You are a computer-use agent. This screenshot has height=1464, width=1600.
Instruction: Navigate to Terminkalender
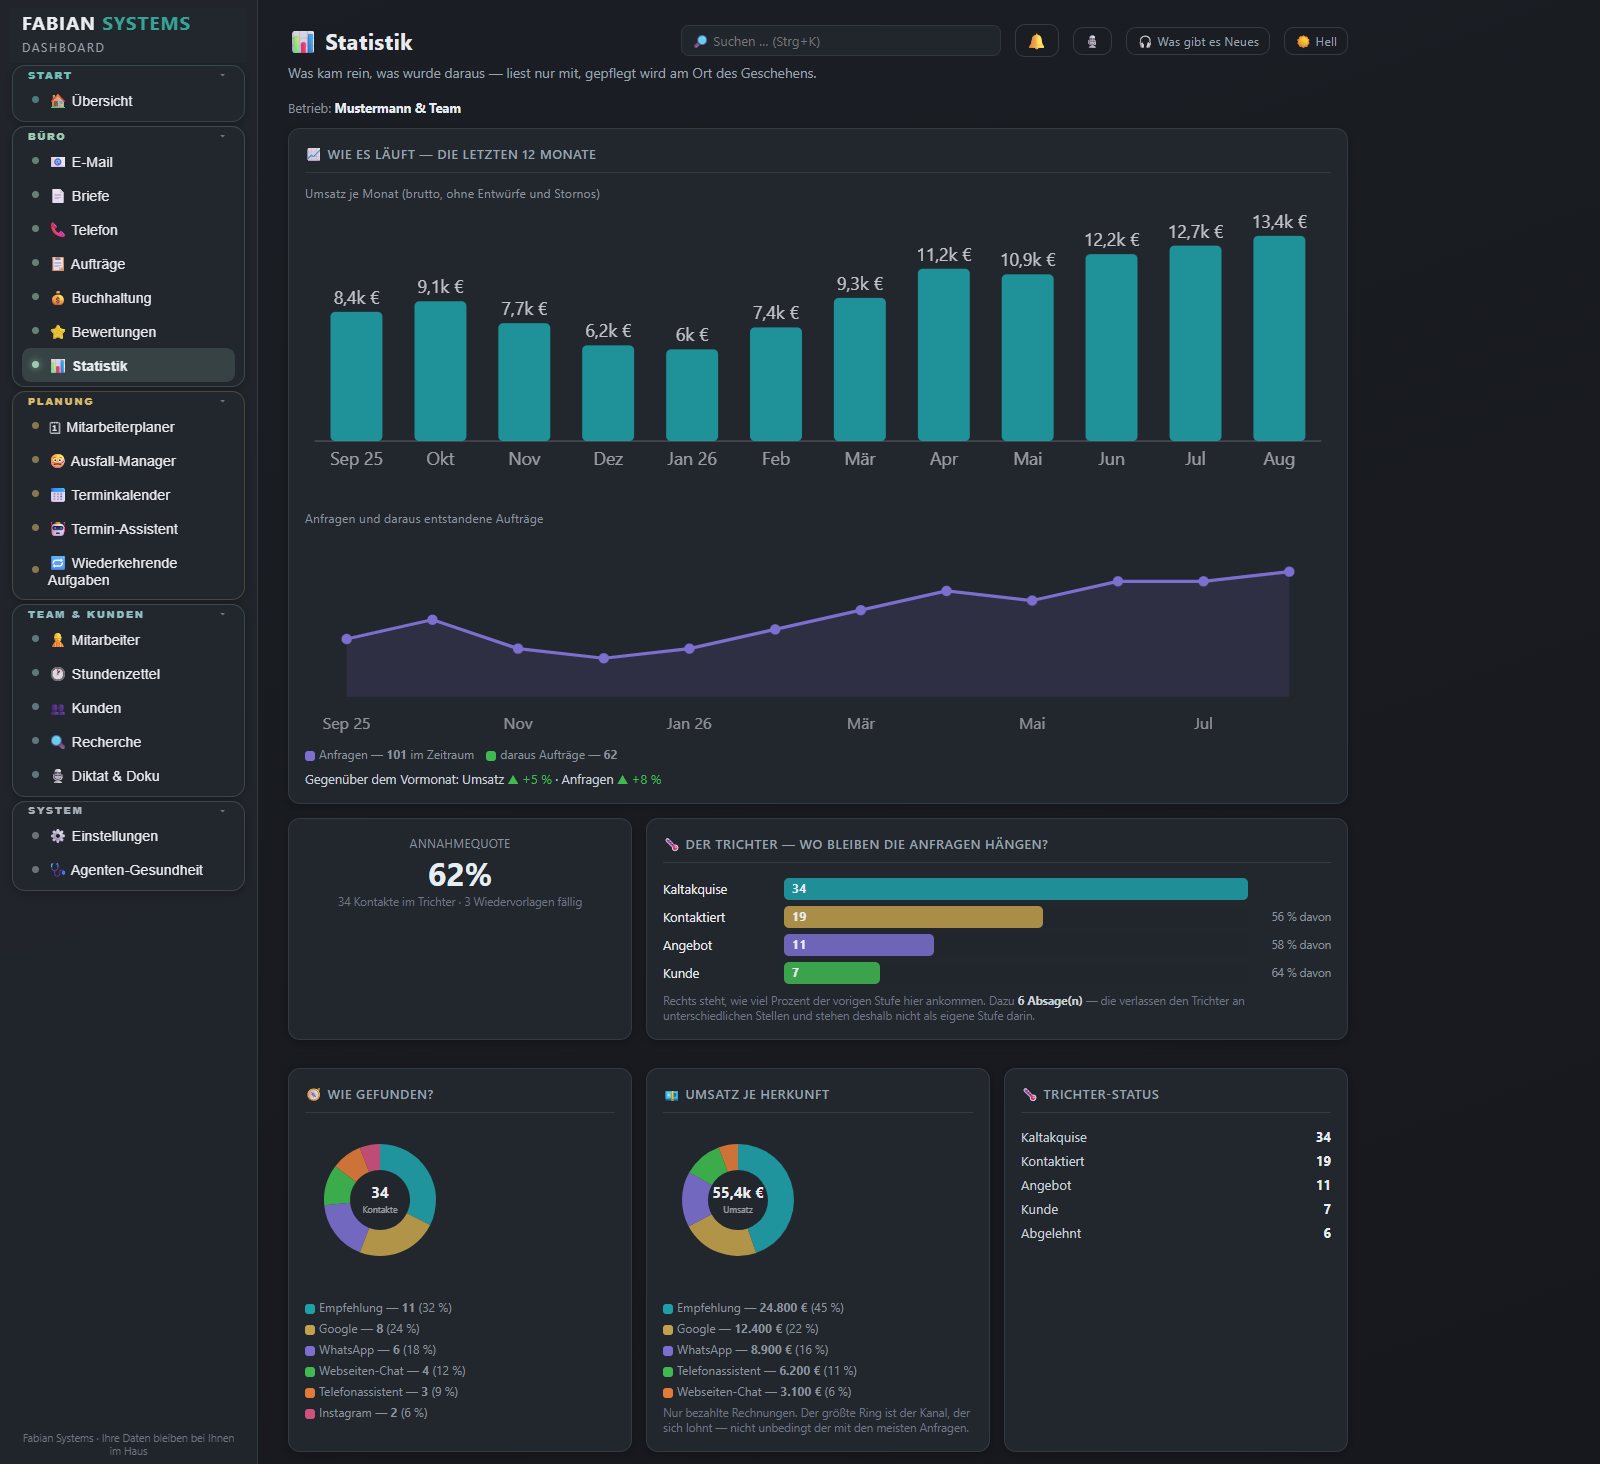tap(128, 495)
